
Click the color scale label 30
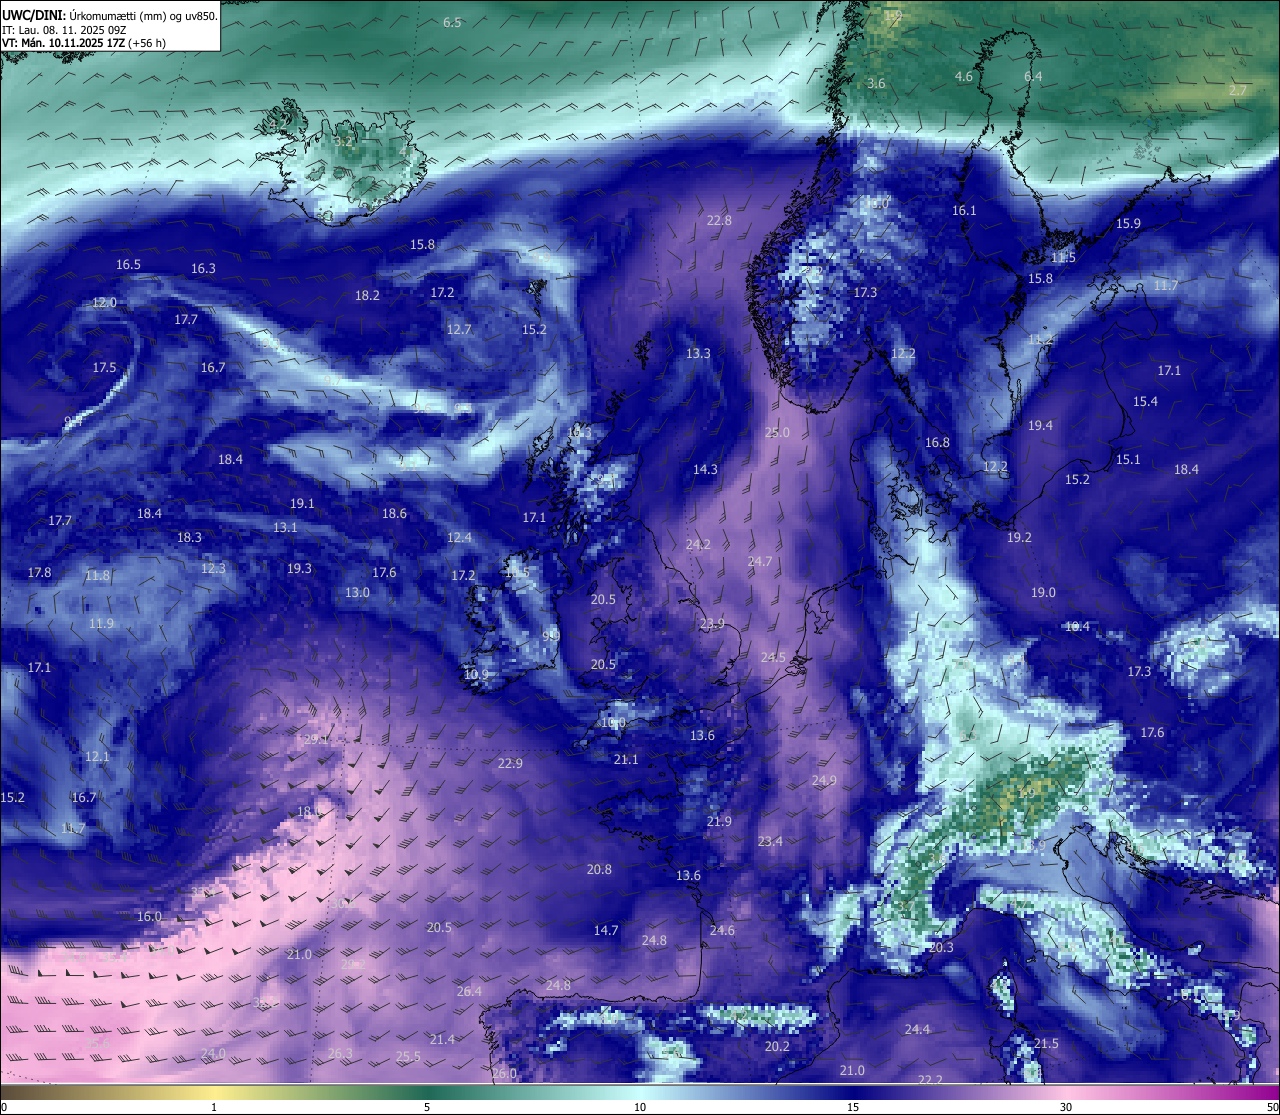coord(1066,1107)
